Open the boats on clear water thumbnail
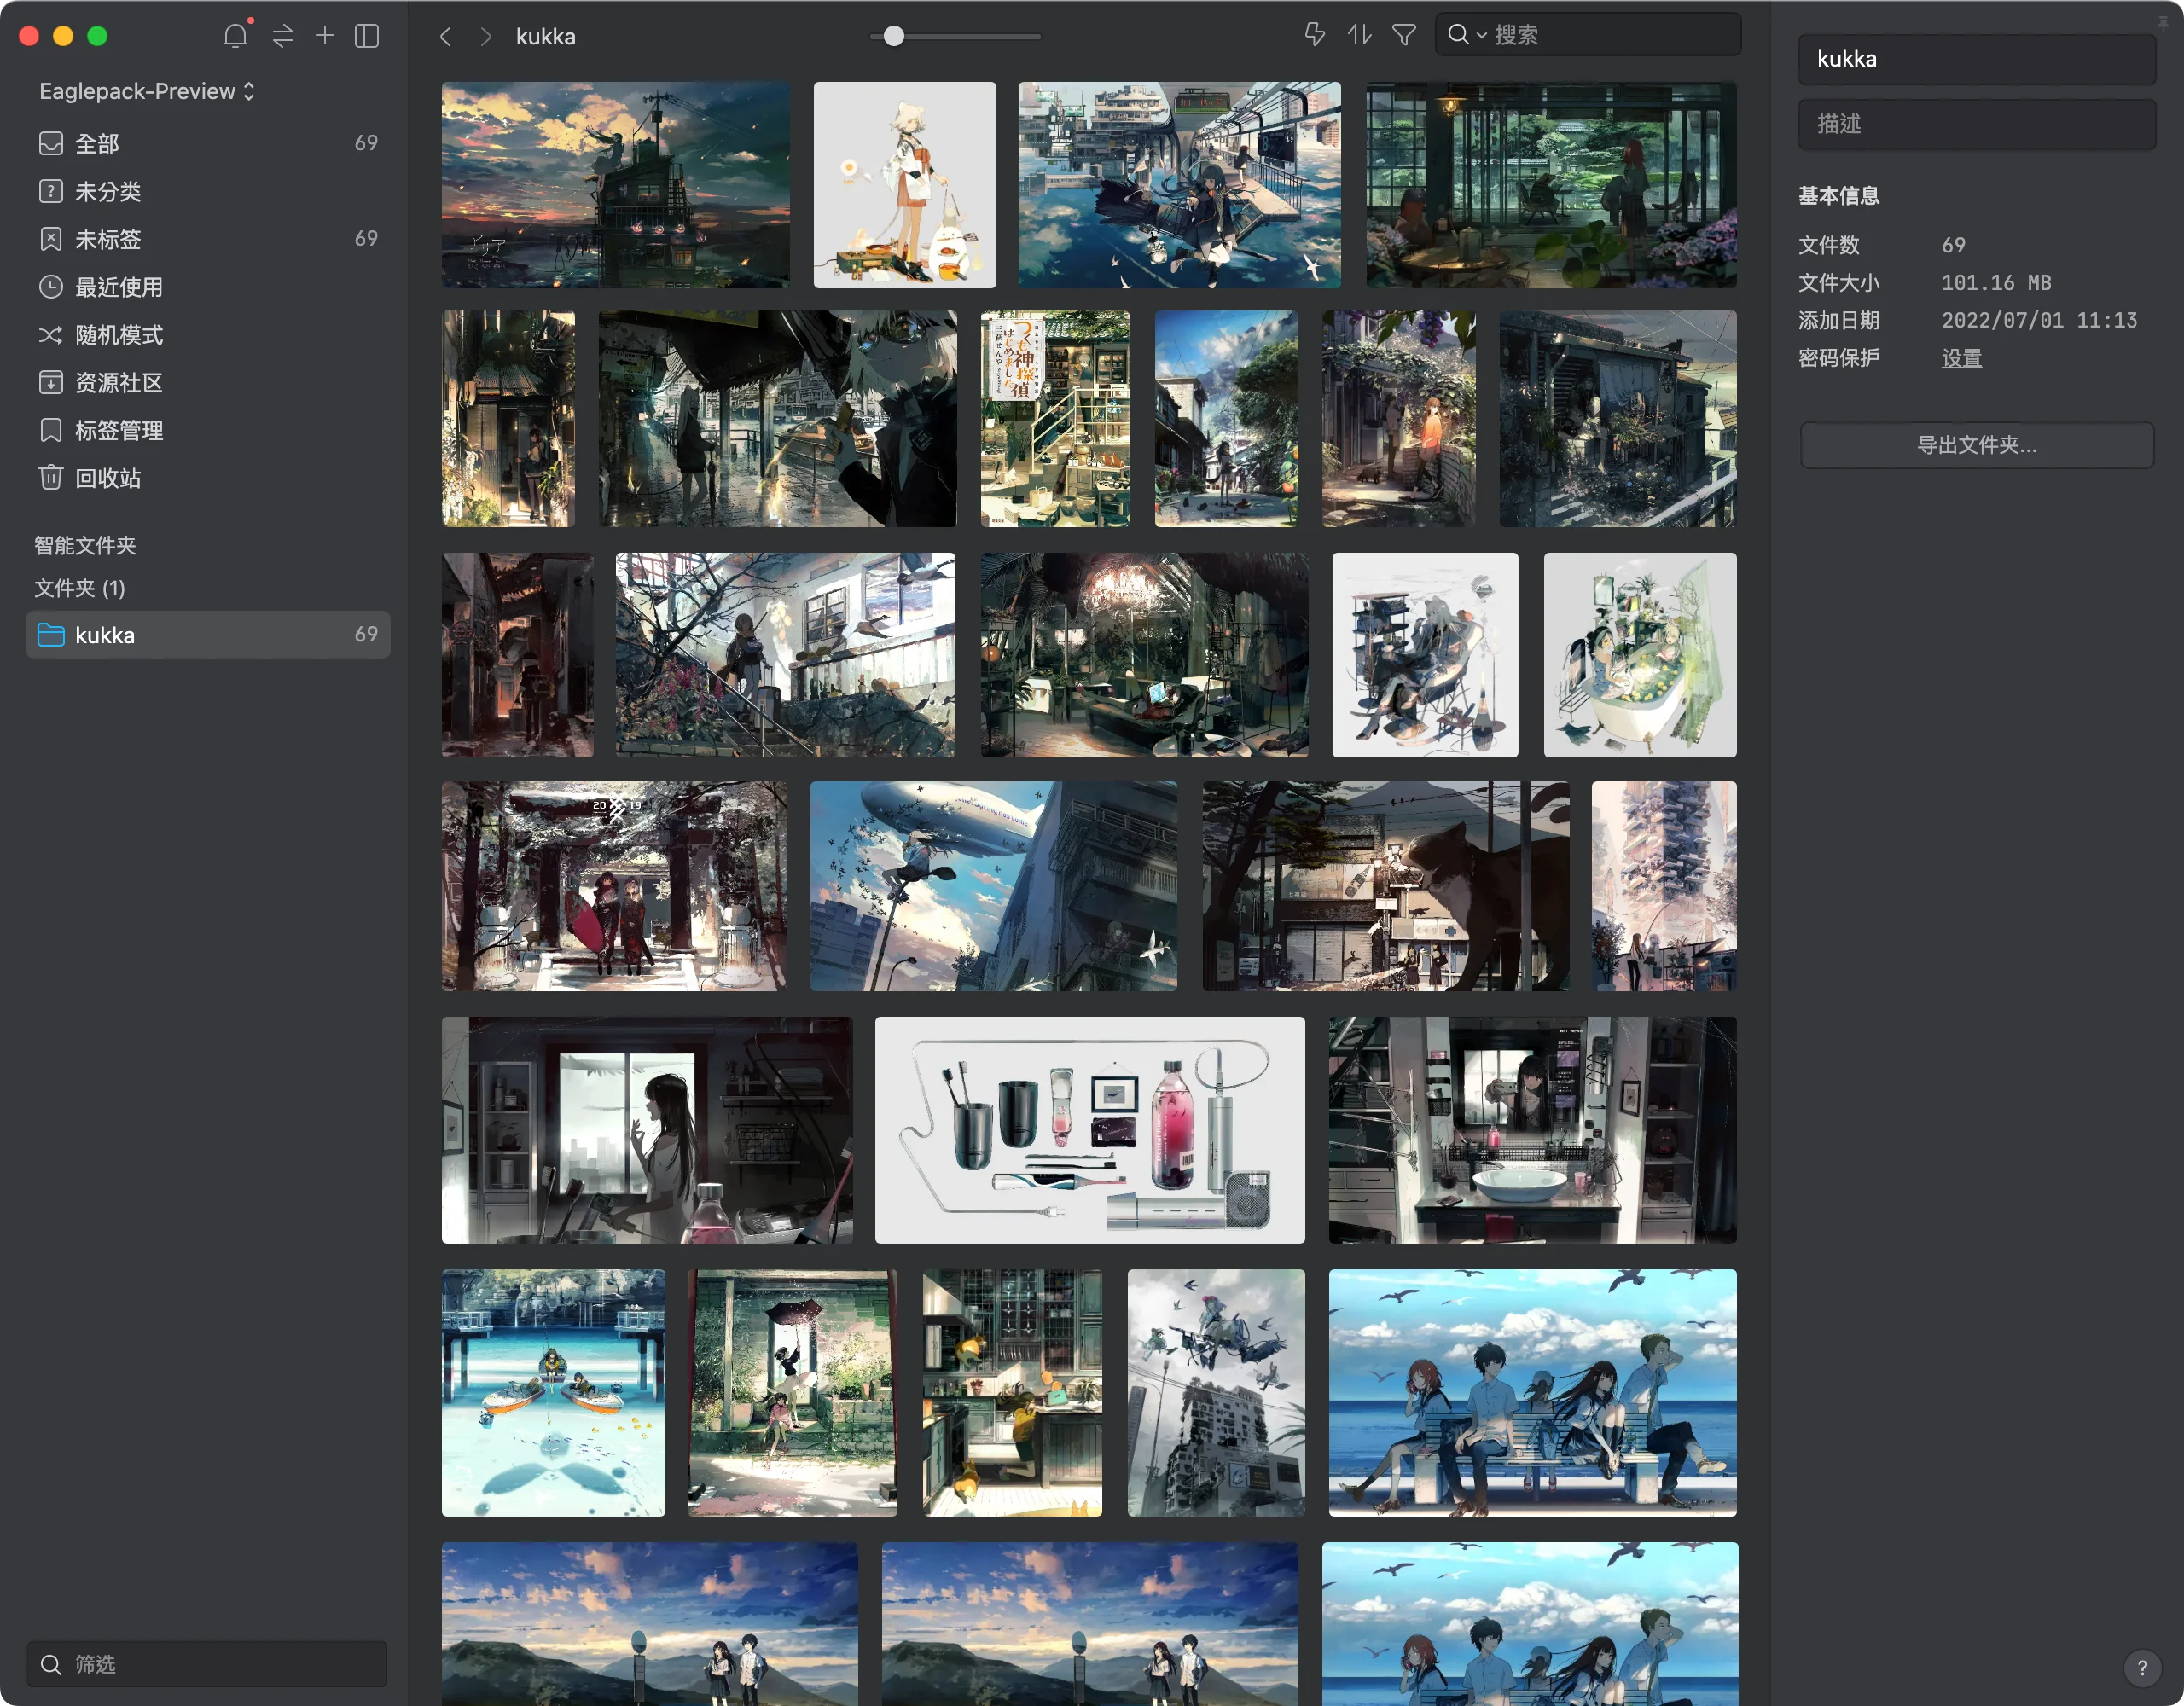Image resolution: width=2184 pixels, height=1706 pixels. tap(553, 1393)
